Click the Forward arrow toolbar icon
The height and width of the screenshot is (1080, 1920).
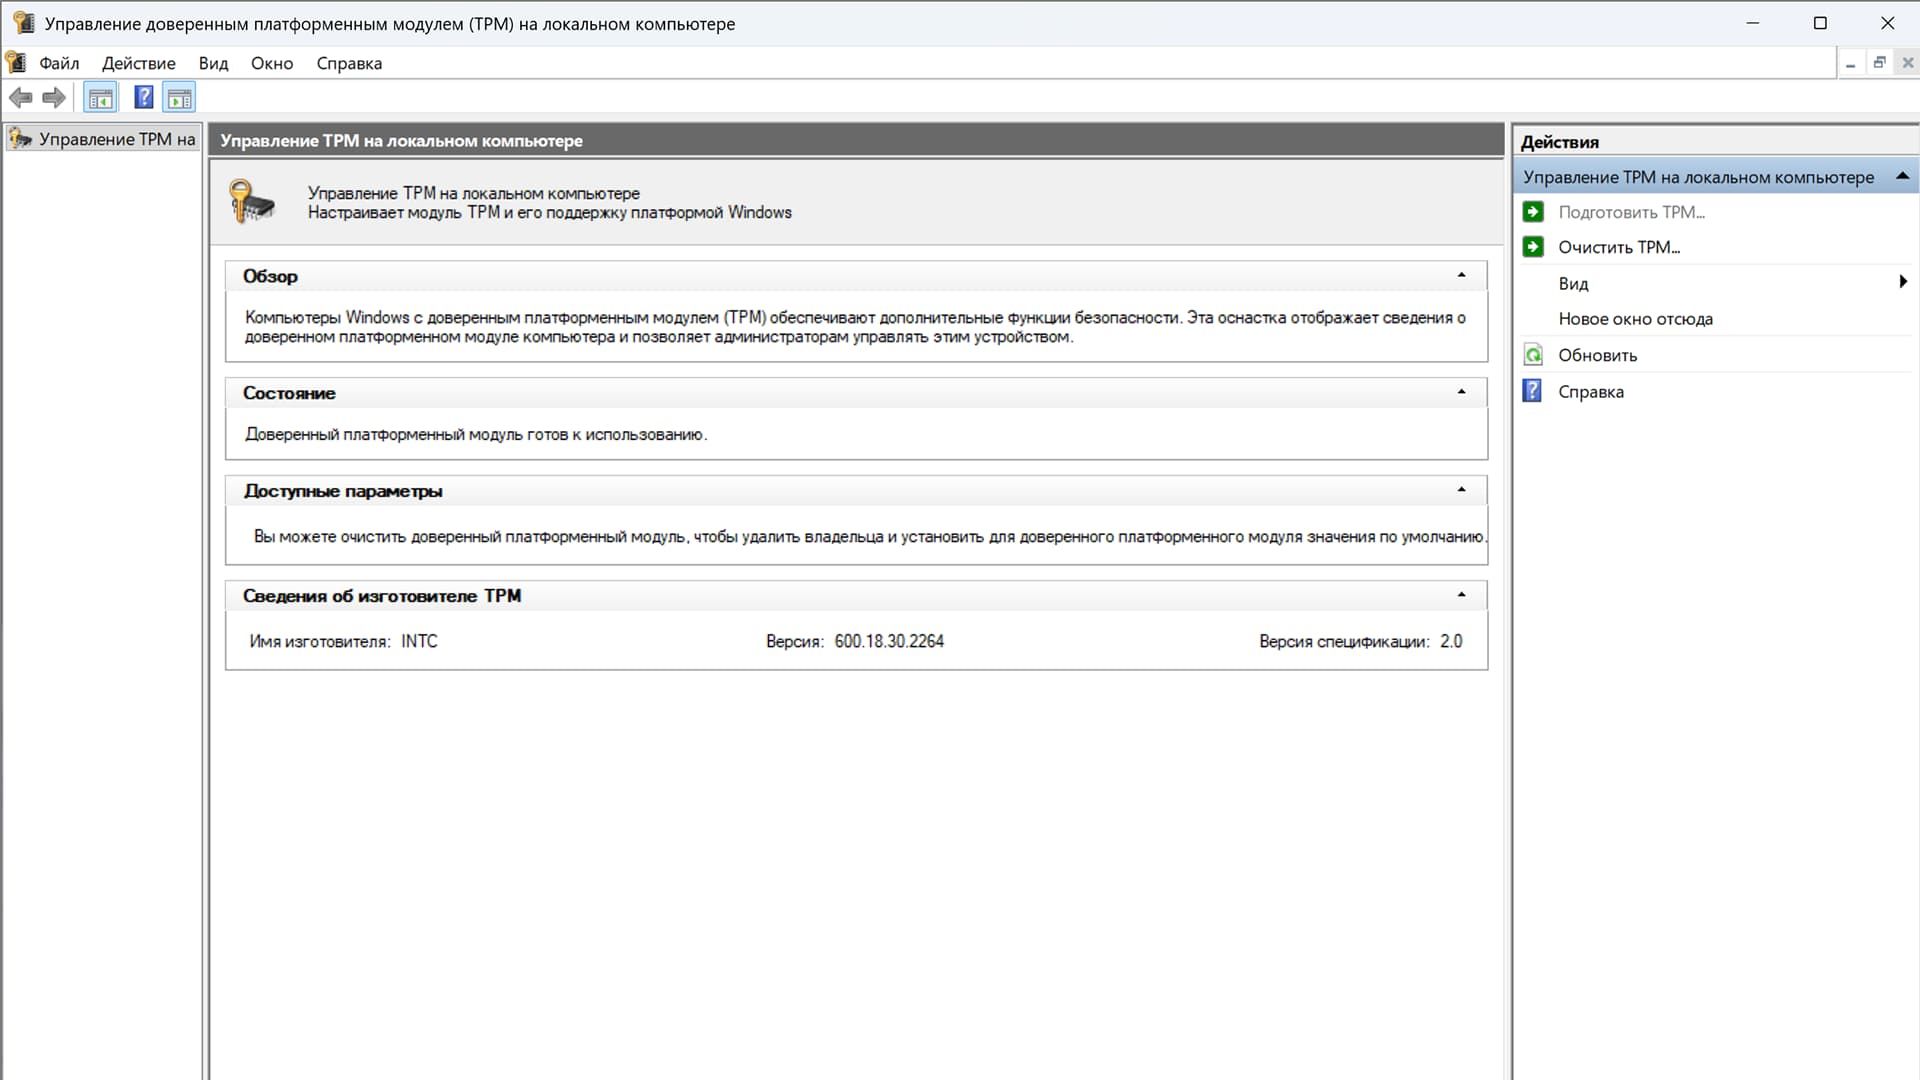(54, 97)
